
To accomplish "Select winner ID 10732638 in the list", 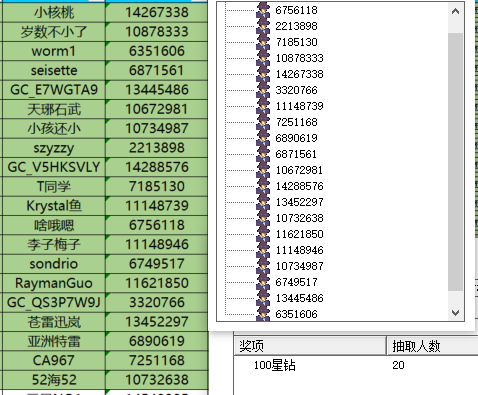I will tap(299, 218).
